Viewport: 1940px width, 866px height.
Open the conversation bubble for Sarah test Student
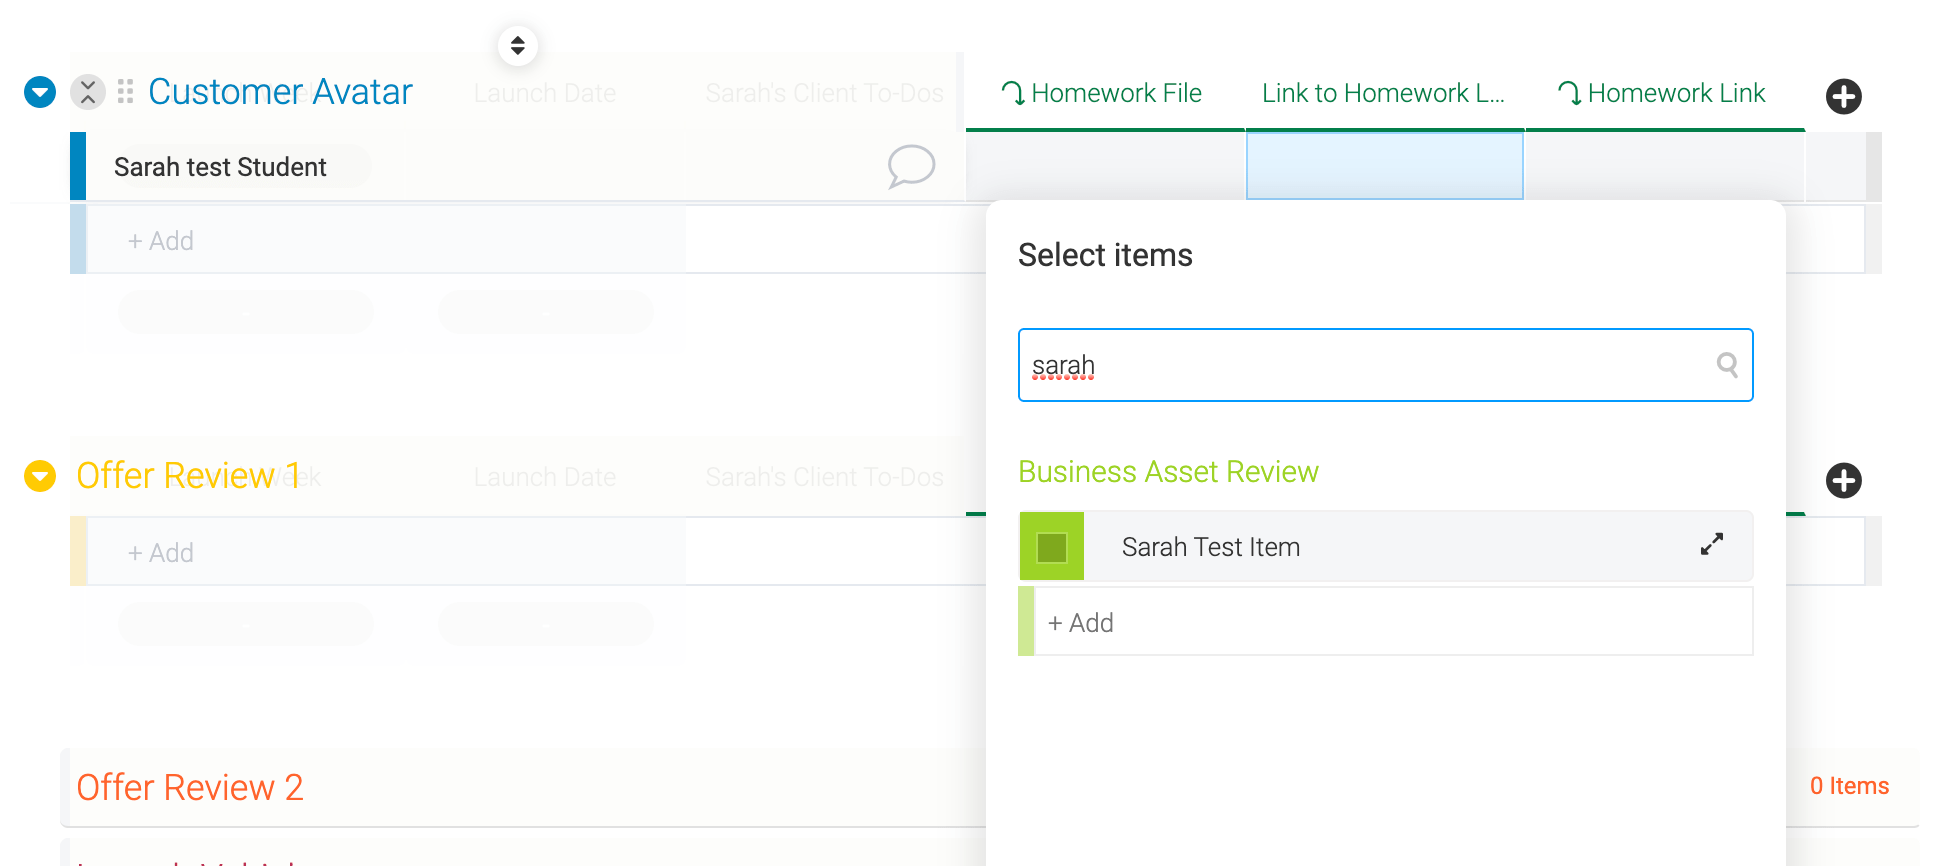coord(911,166)
